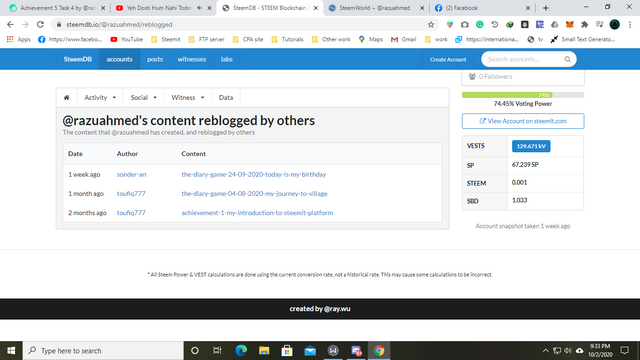Open the birthday diary game post link
Screen dimensions: 640x360
[253, 174]
